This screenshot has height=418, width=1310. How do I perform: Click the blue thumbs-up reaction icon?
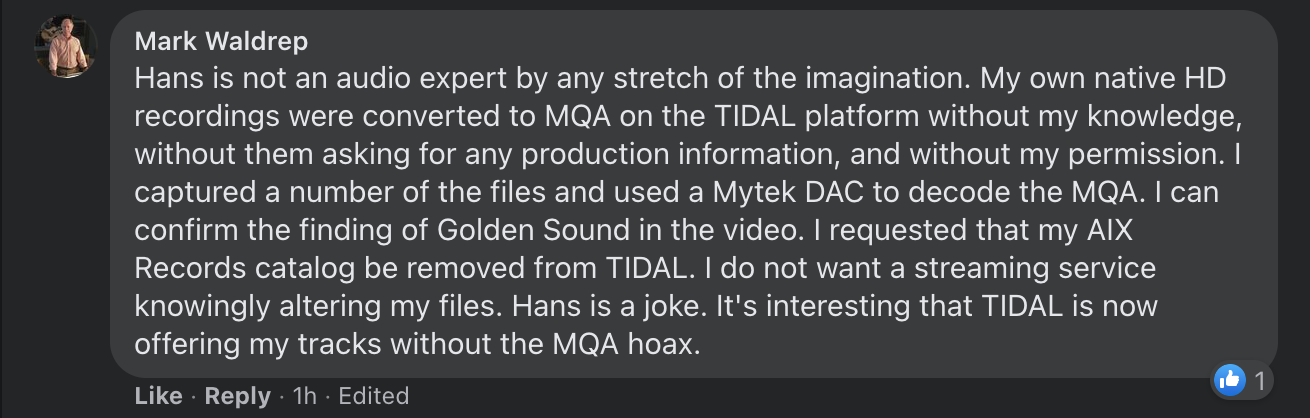[x=1229, y=380]
